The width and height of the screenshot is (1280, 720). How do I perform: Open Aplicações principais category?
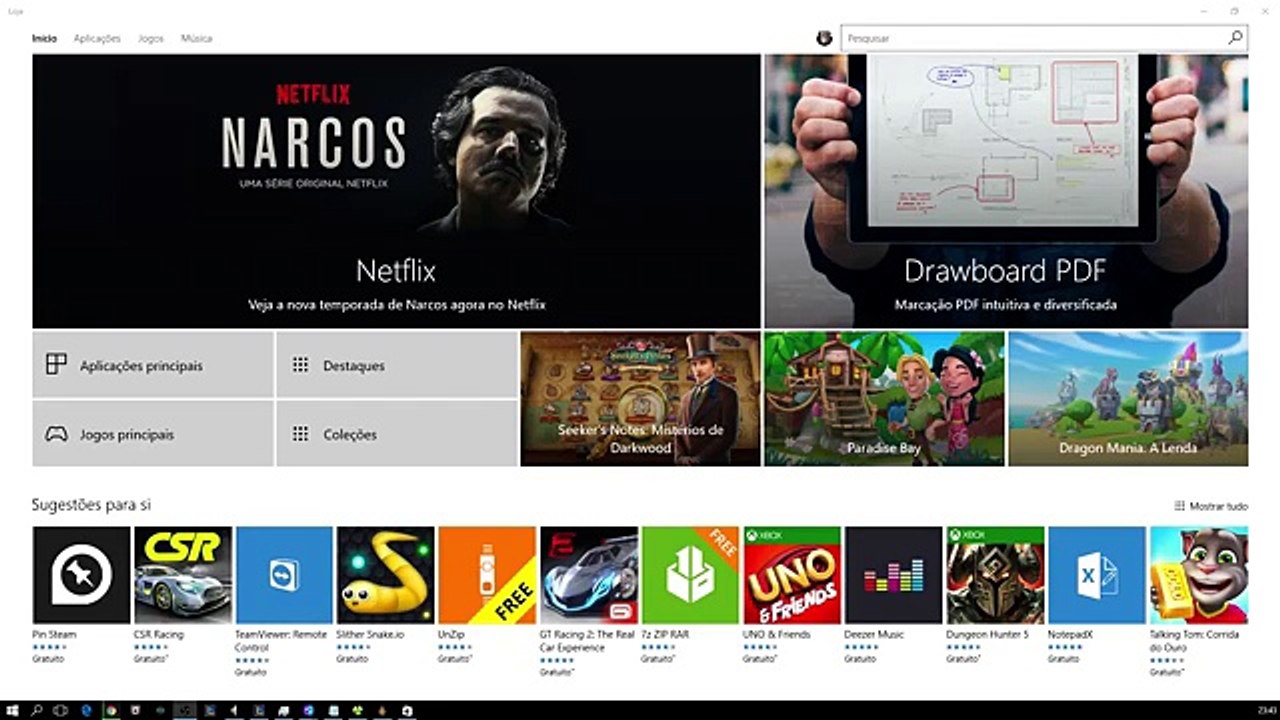tap(153, 365)
